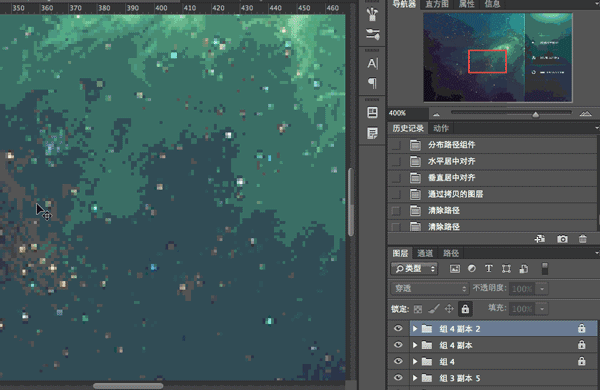Open the Character panel icon
The width and height of the screenshot is (600, 390).
pos(372,64)
